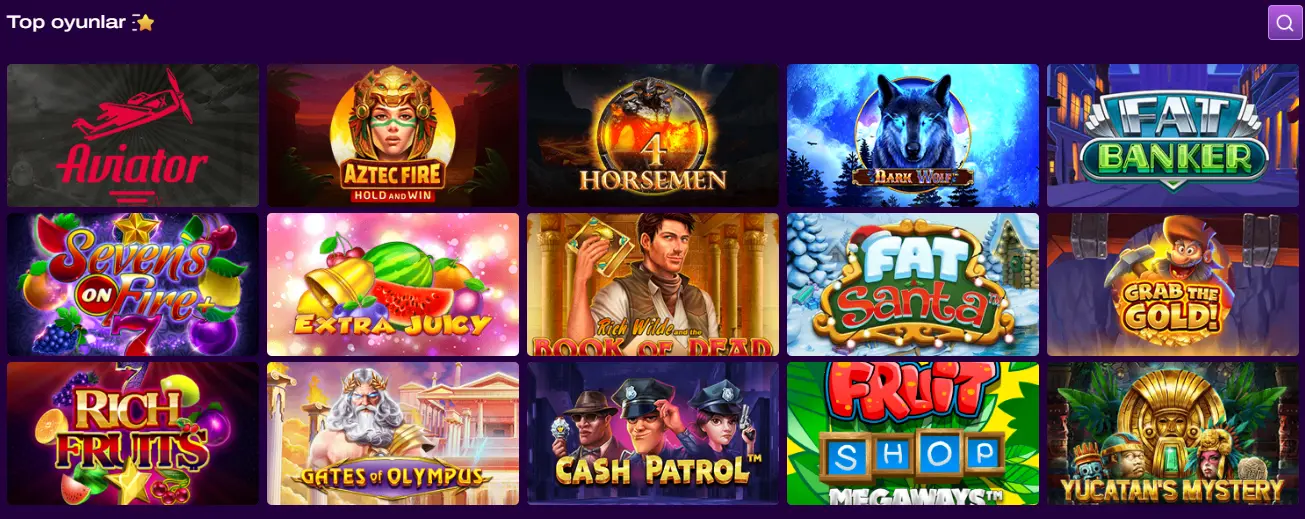Select the Dark Wolf slot thumbnail
This screenshot has height=519, width=1305.
click(913, 135)
